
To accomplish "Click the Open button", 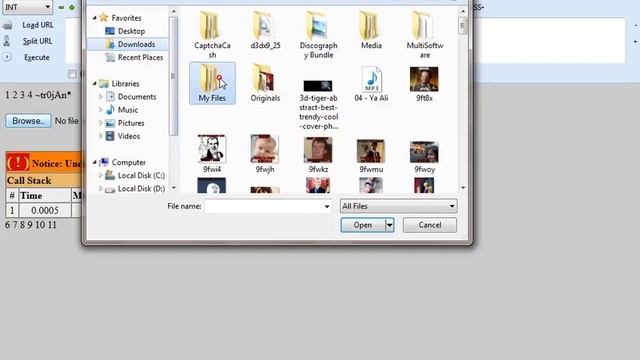I will click(x=363, y=225).
